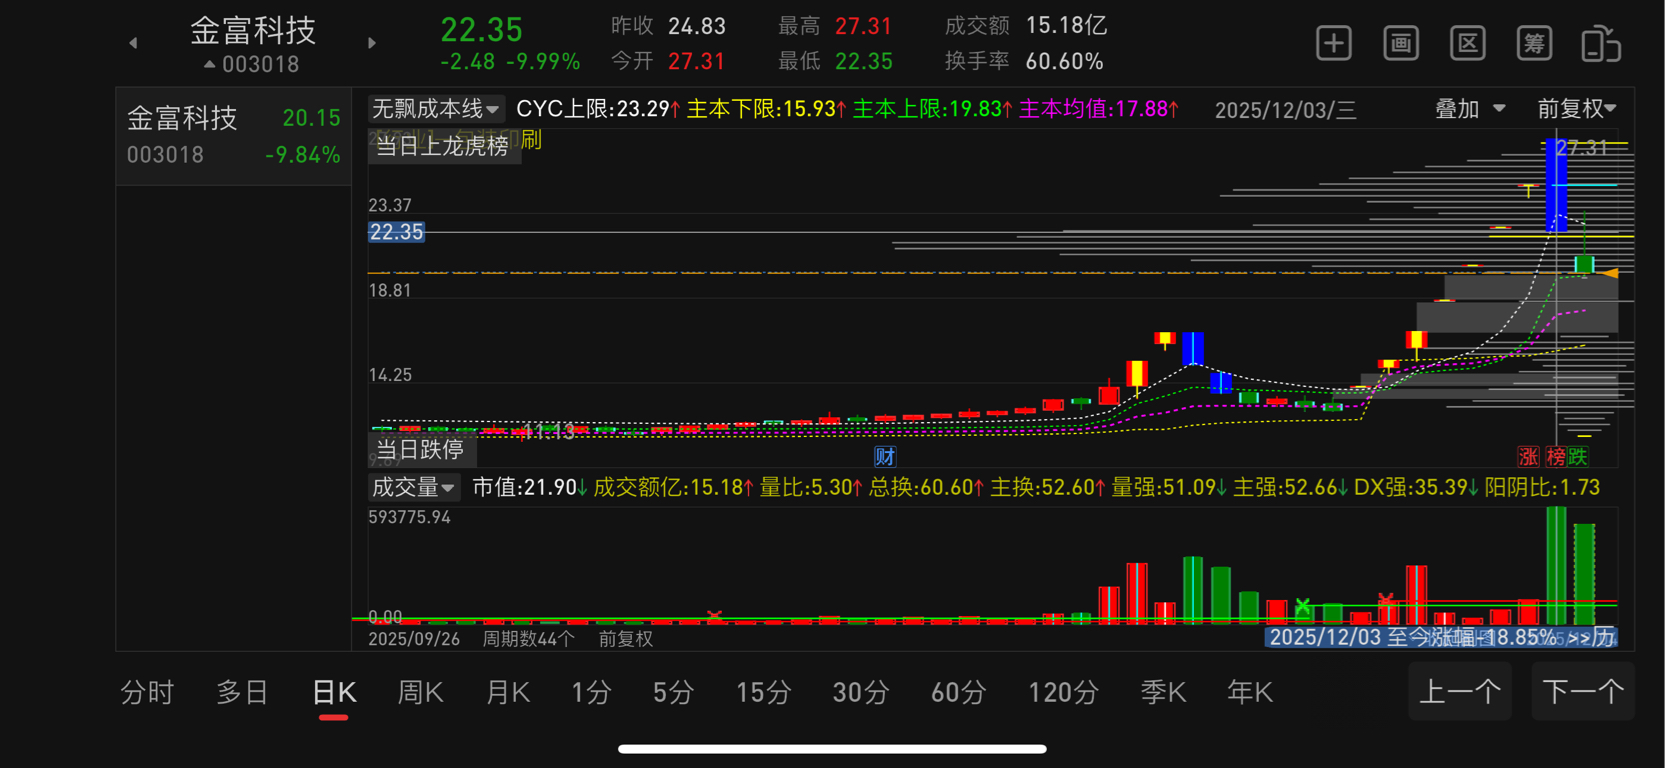
Task: Tap the green 跌 marker
Action: click(x=1578, y=457)
